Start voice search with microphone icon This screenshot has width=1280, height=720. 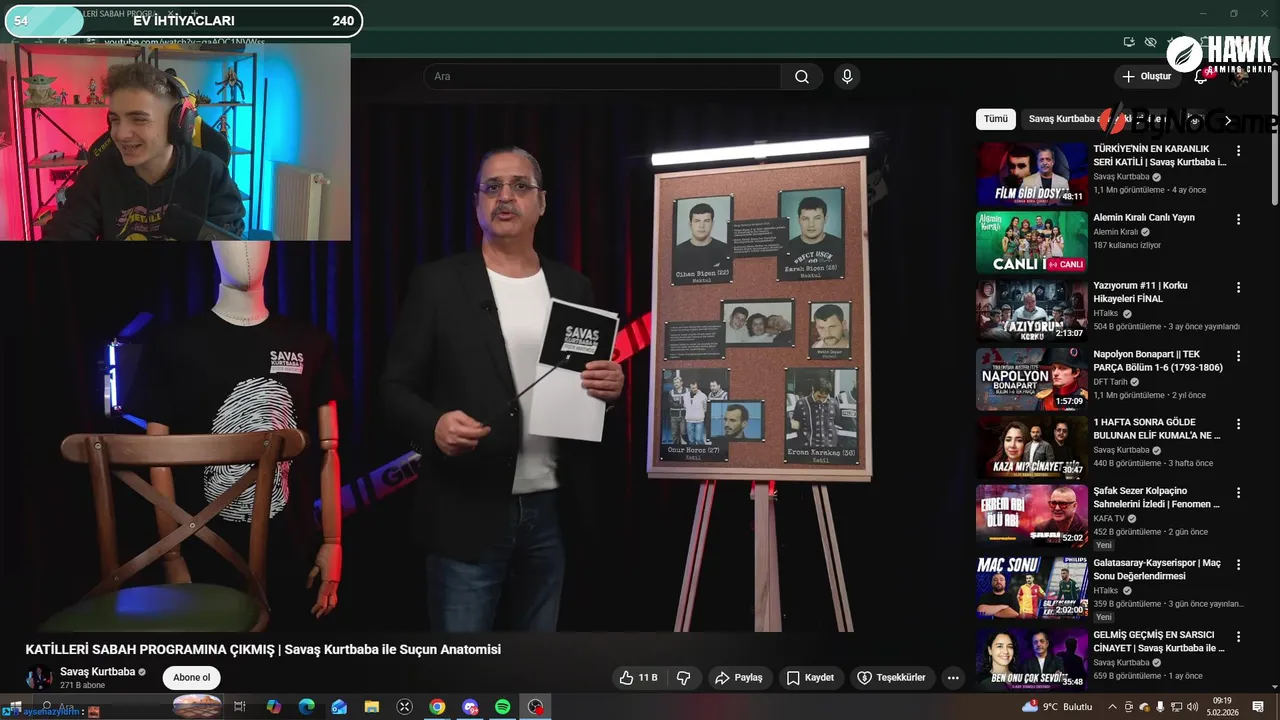(847, 77)
